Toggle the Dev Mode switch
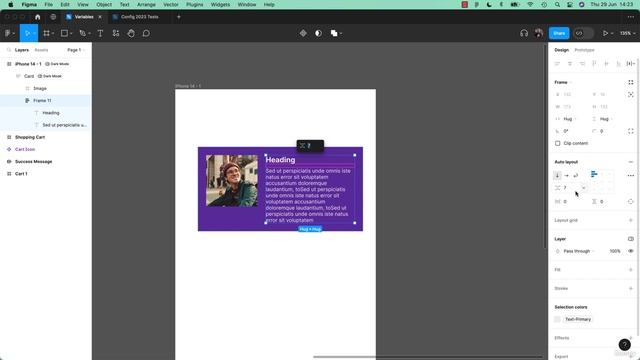The width and height of the screenshot is (640, 360). point(583,33)
